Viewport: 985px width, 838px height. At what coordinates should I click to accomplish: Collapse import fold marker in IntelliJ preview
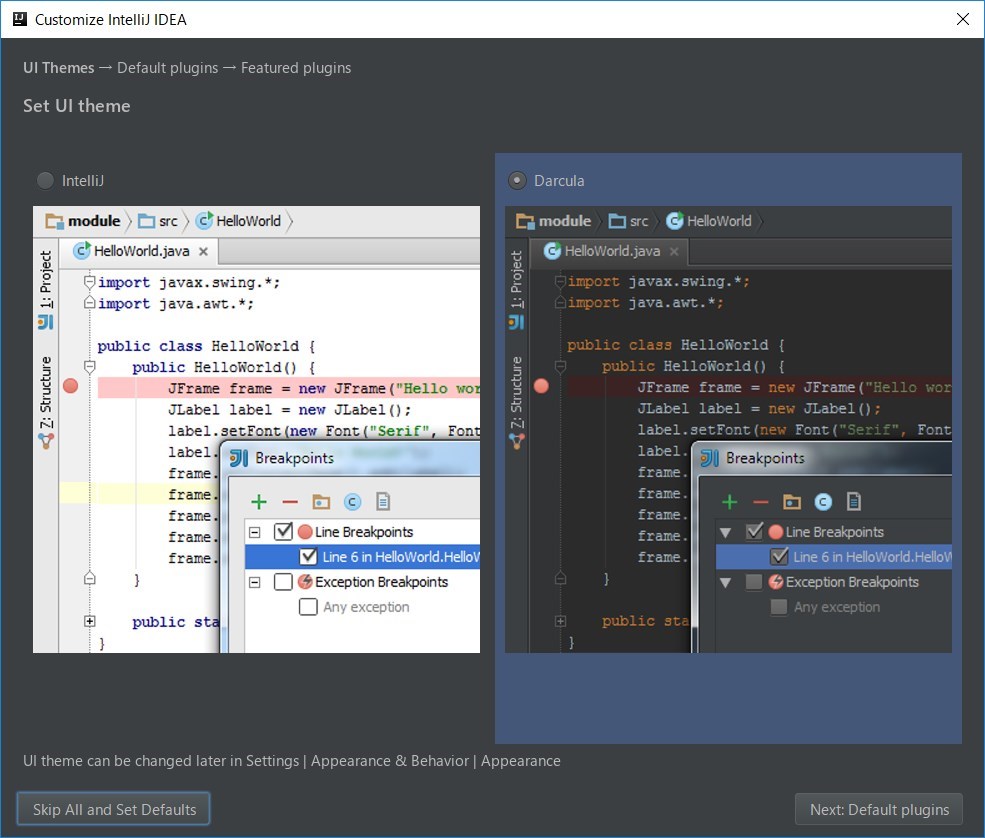[90, 282]
